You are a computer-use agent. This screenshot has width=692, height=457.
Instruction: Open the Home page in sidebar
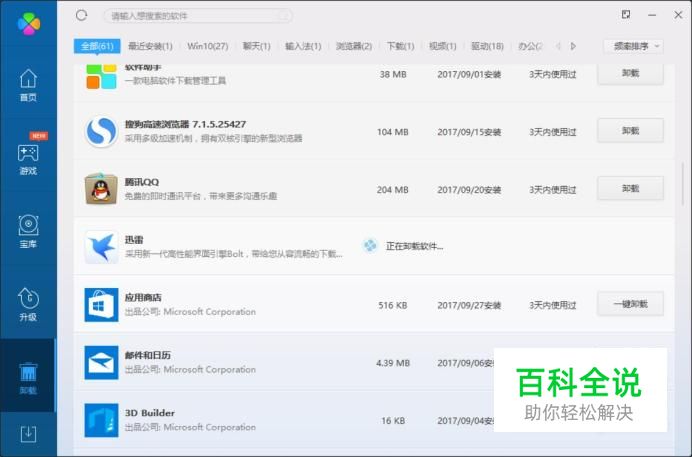pos(28,85)
